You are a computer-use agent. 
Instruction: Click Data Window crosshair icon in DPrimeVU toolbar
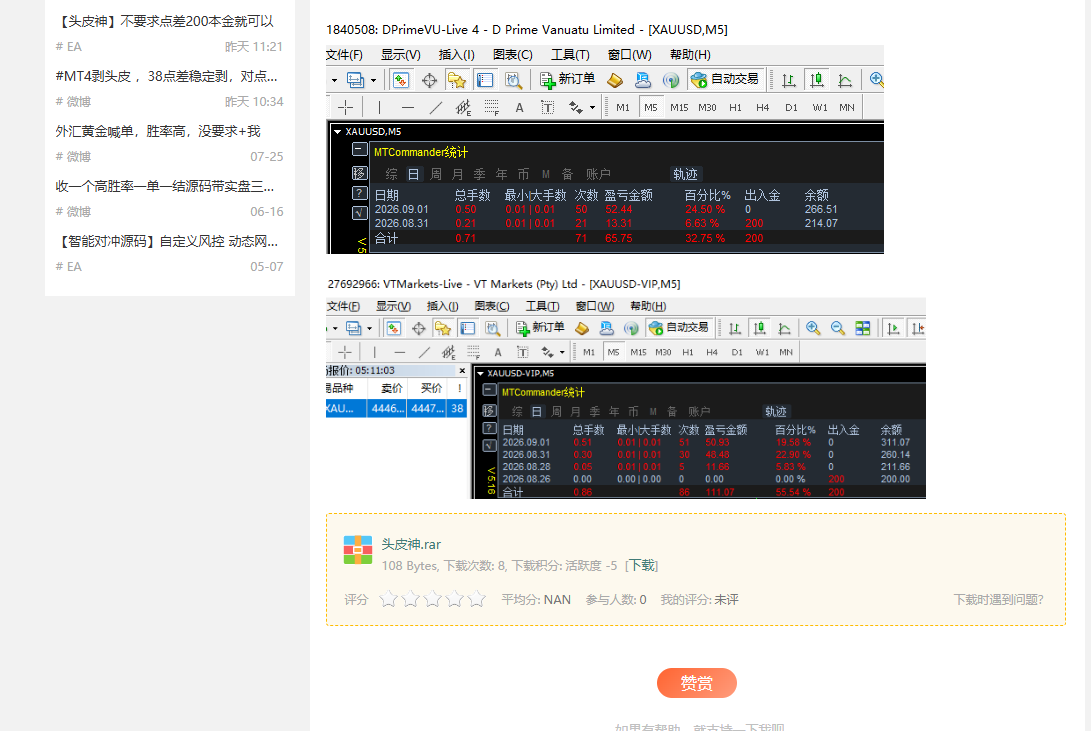coord(429,80)
